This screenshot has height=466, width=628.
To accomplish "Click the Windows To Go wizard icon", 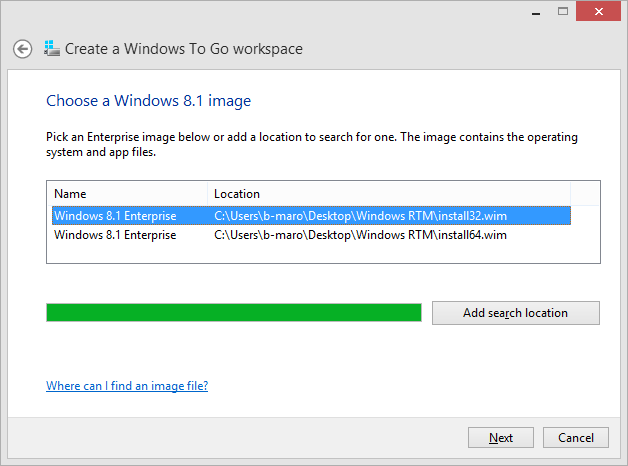I will coord(51,48).
